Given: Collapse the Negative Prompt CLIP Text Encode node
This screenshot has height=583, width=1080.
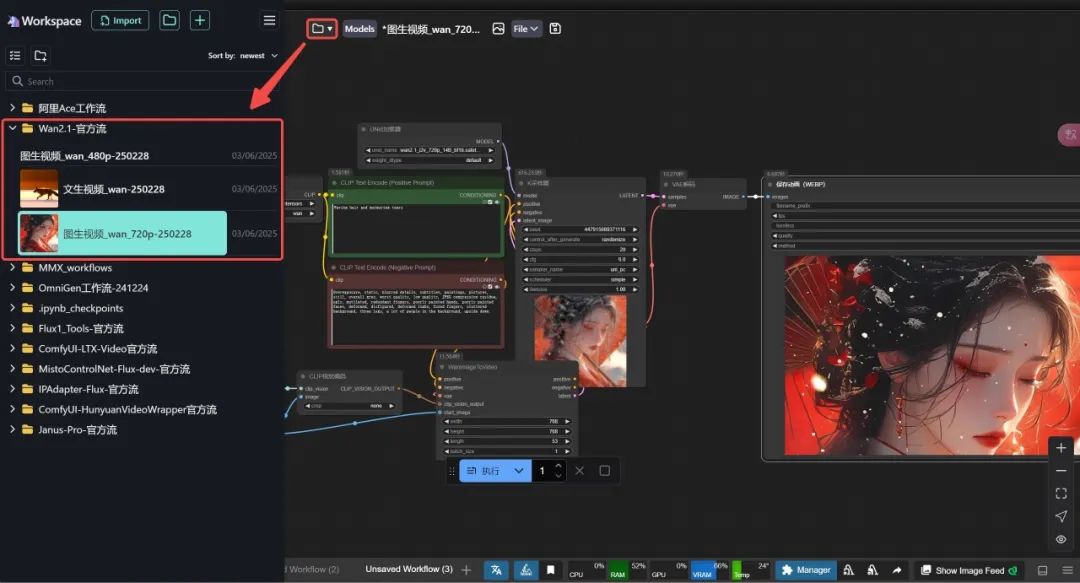Looking at the screenshot, I should [x=335, y=267].
